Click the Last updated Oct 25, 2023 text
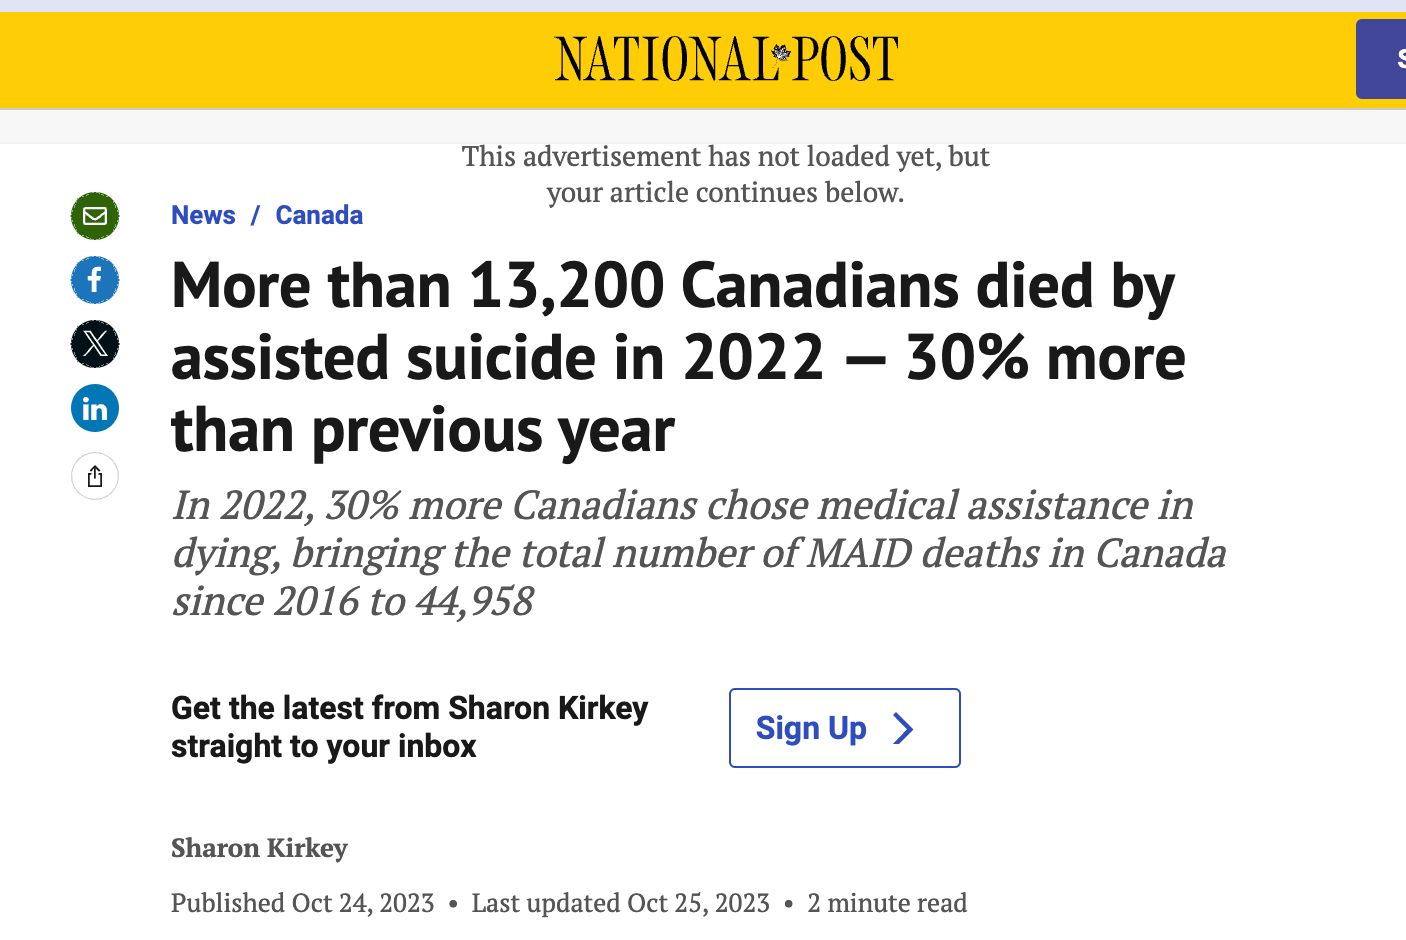 click(x=620, y=903)
